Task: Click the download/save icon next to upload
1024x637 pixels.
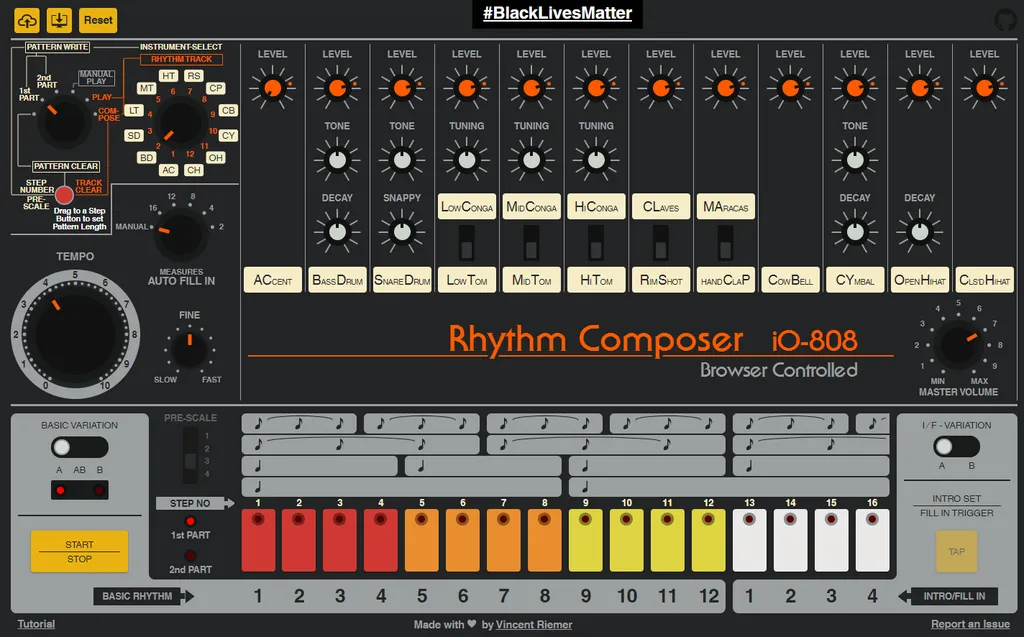Action: click(59, 20)
